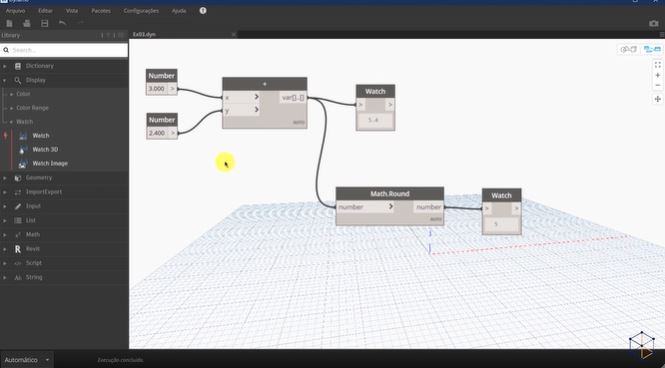The width and height of the screenshot is (665, 368).
Task: Select the + node title bar
Action: 265,84
